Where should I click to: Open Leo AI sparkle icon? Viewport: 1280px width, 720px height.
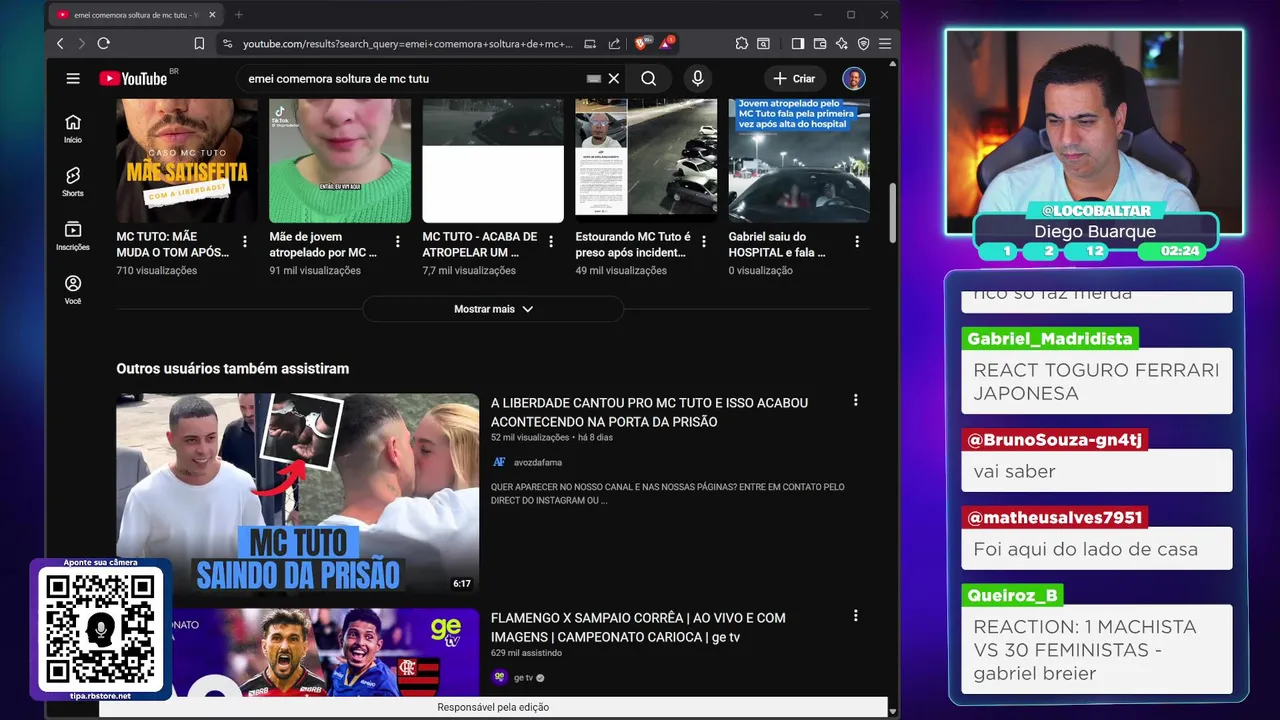pos(842,44)
